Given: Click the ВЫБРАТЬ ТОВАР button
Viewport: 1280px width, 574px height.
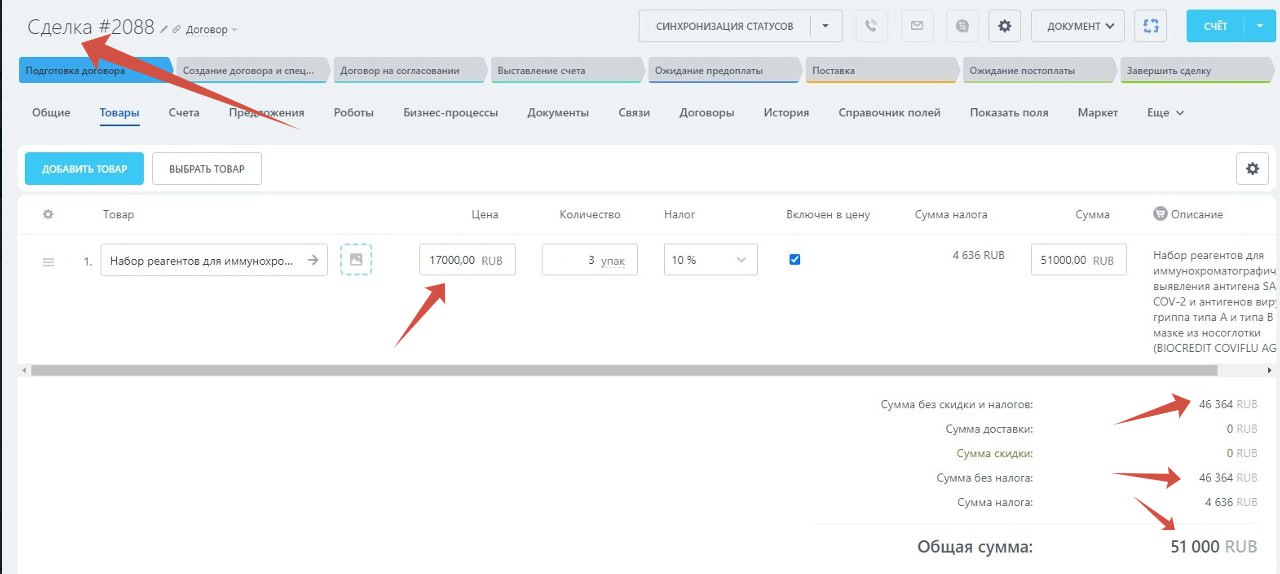Looking at the screenshot, I should [x=207, y=169].
